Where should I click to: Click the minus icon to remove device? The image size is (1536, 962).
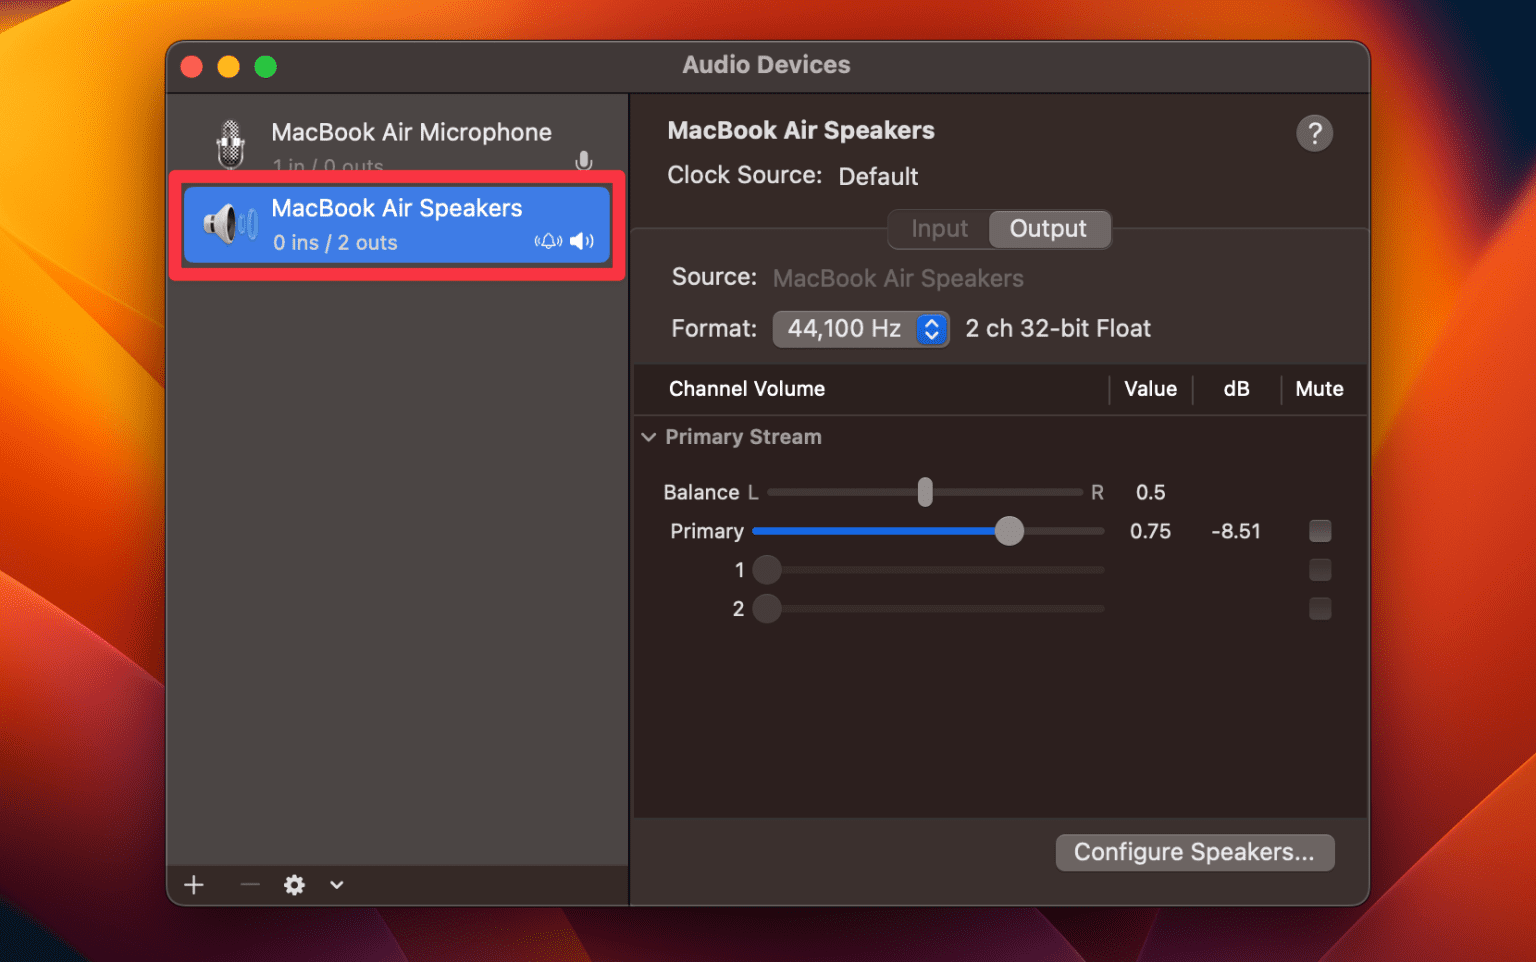pos(250,885)
